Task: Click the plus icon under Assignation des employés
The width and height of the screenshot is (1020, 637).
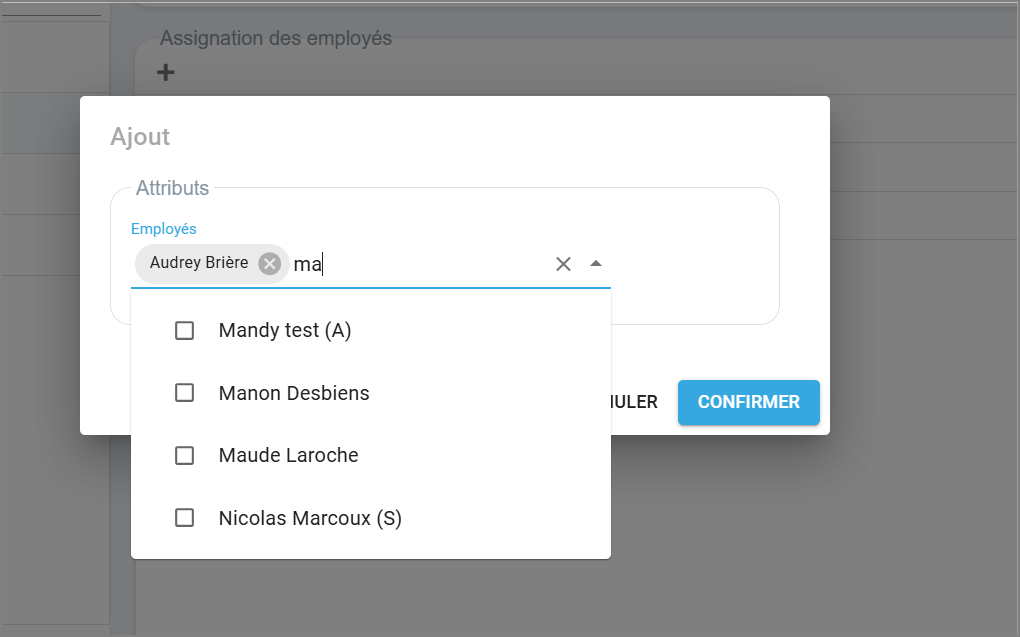Action: pos(166,72)
